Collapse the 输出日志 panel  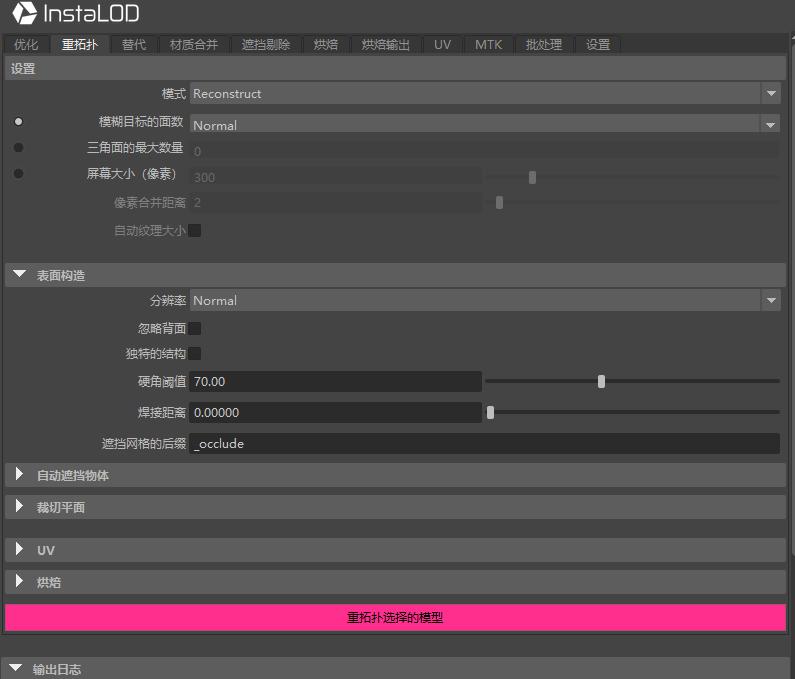[x=15, y=669]
